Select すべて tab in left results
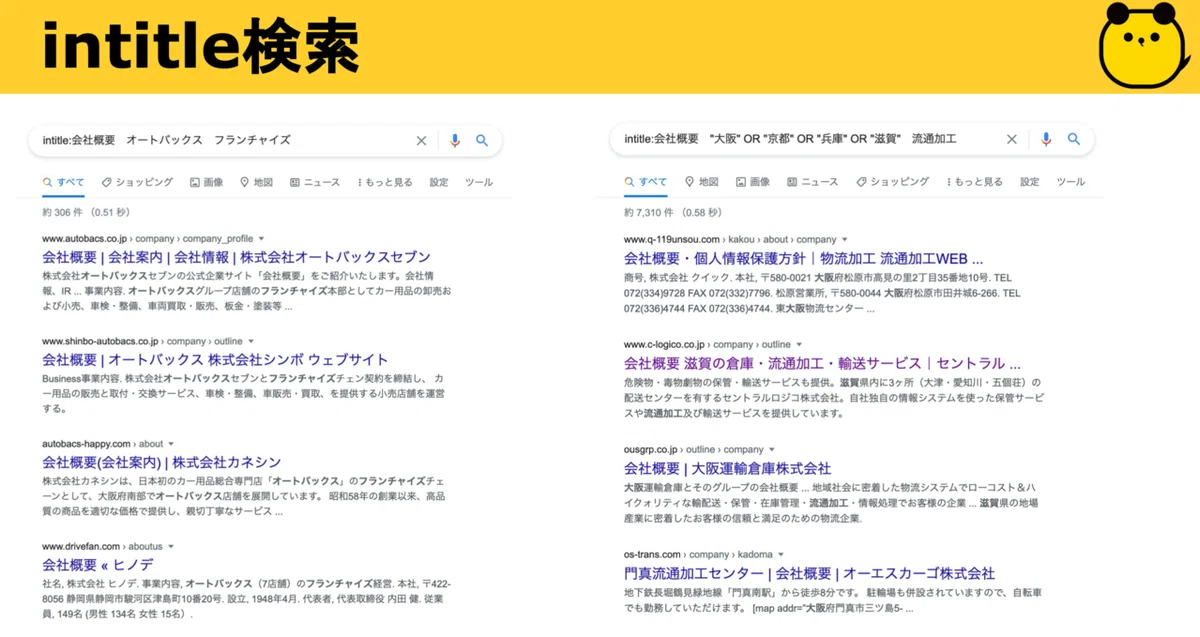 coord(63,183)
